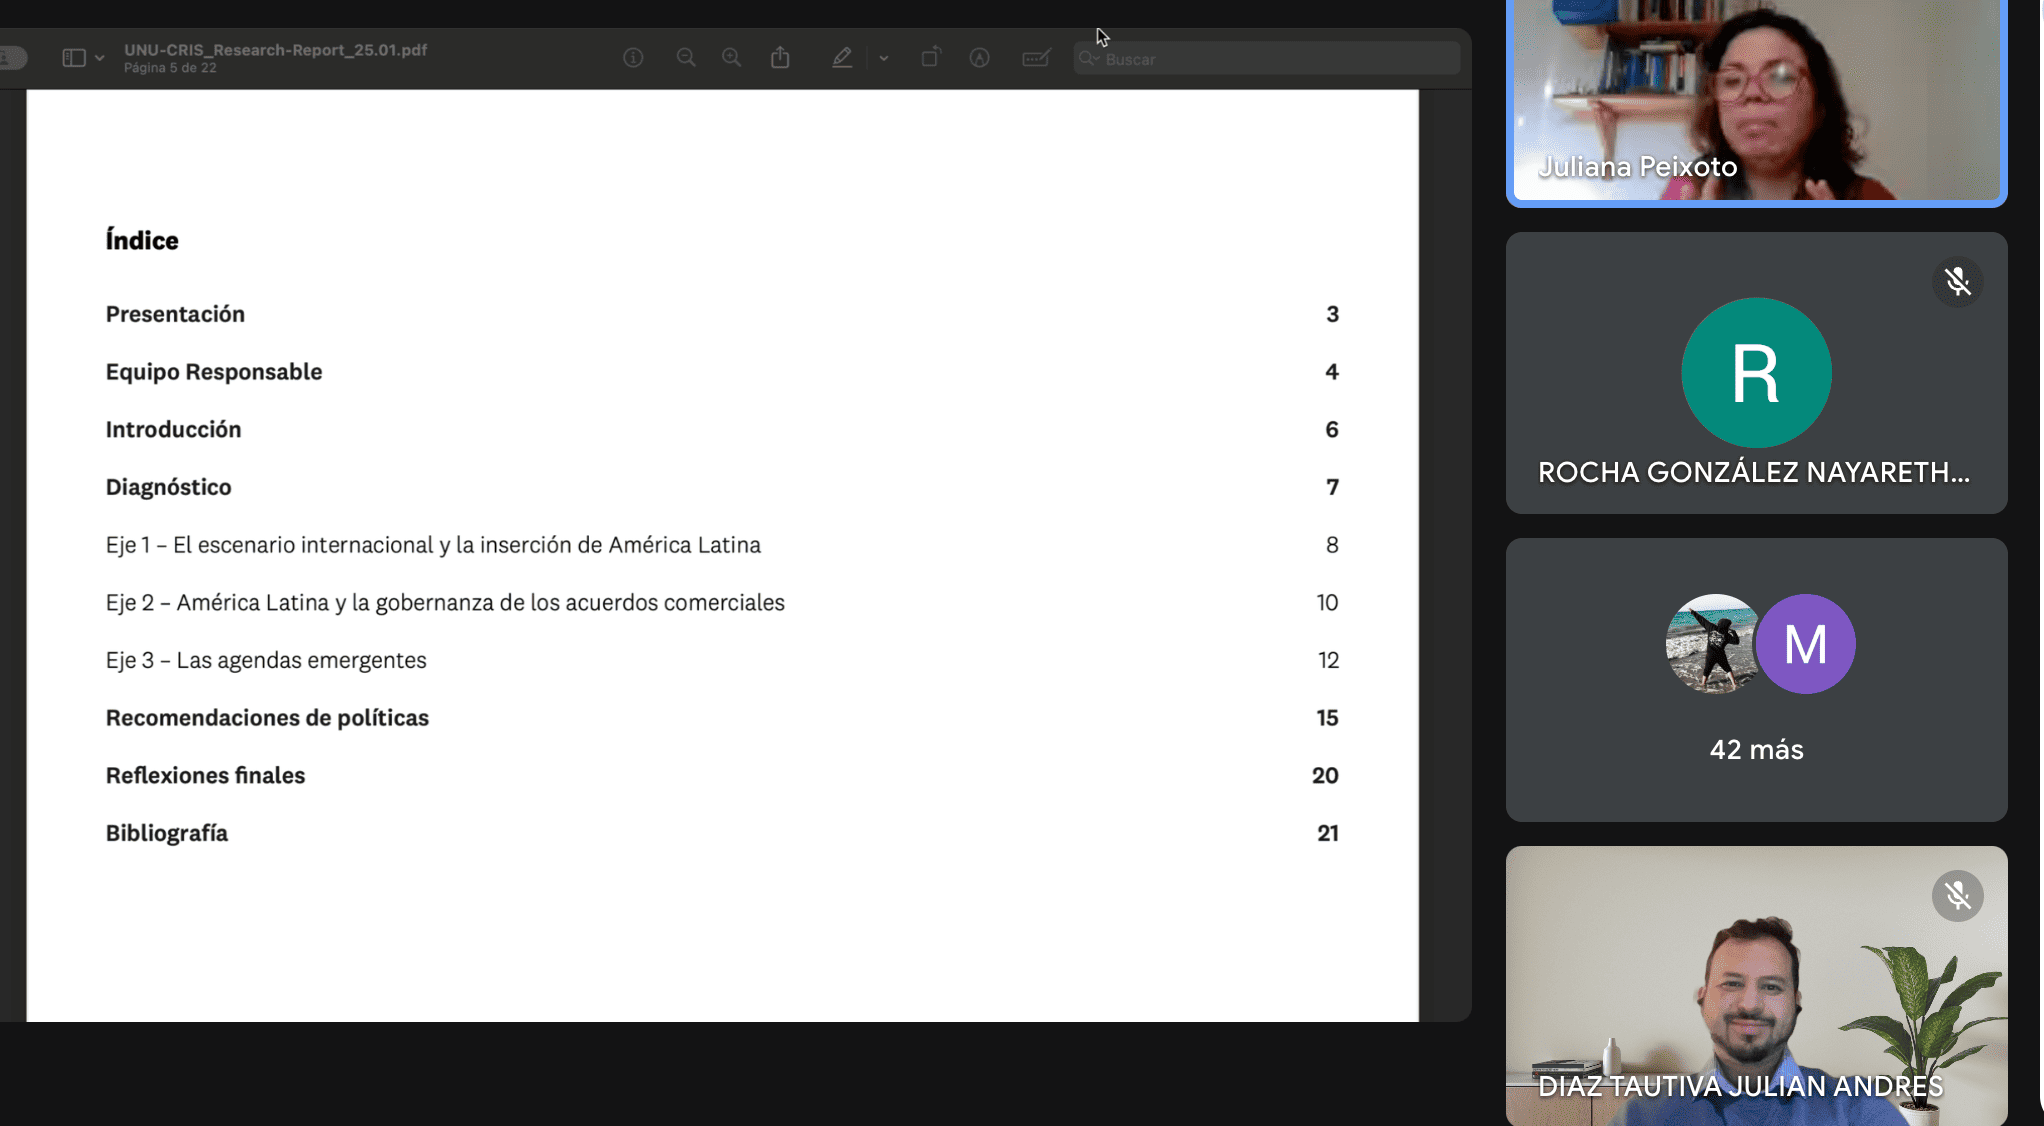The image size is (2044, 1126).
Task: Click the green 'R' avatar
Action: pyautogui.click(x=1756, y=373)
